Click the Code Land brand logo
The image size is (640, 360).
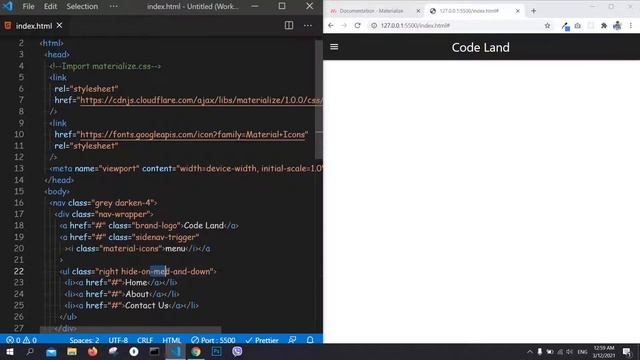(x=480, y=47)
